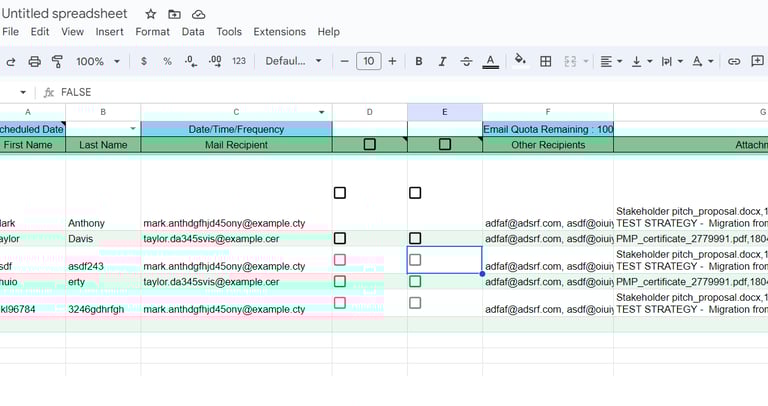Toggle header checkbox in column E
This screenshot has height=406, width=768.
coord(445,144)
